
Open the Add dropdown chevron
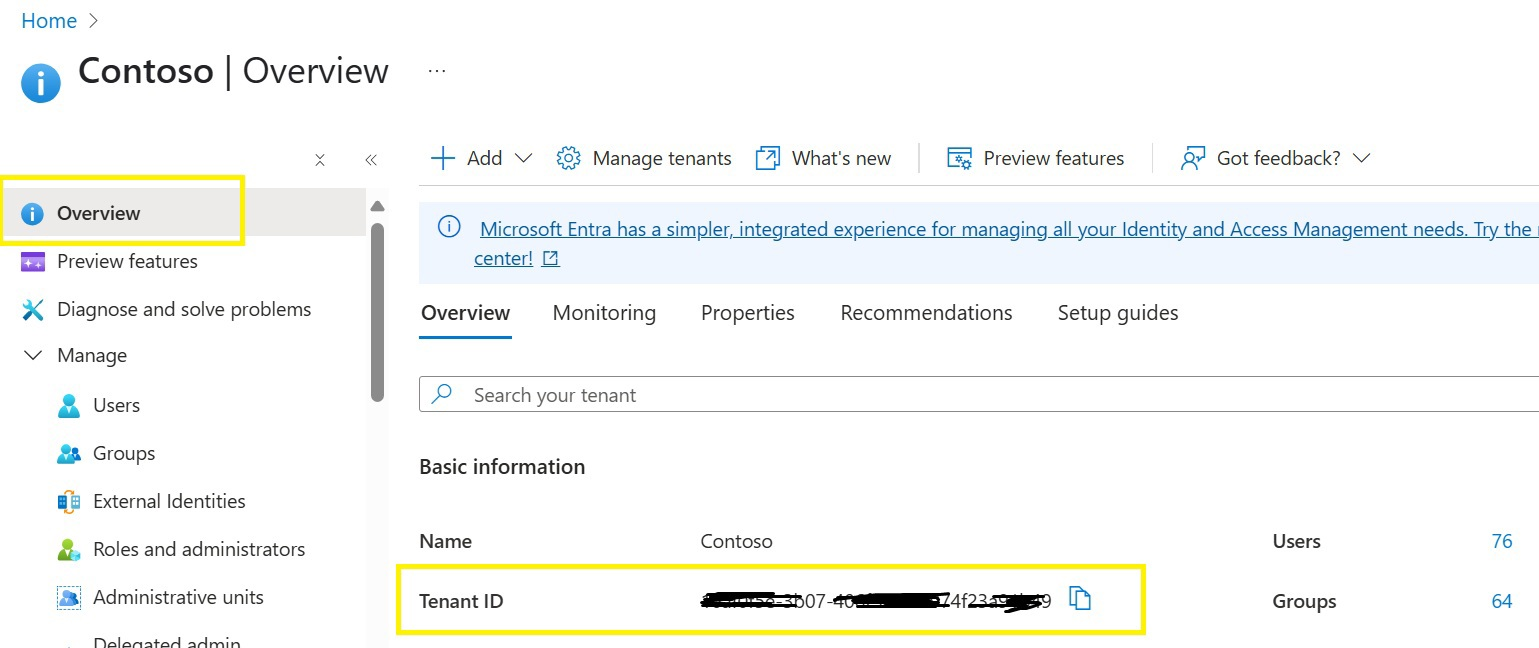523,158
